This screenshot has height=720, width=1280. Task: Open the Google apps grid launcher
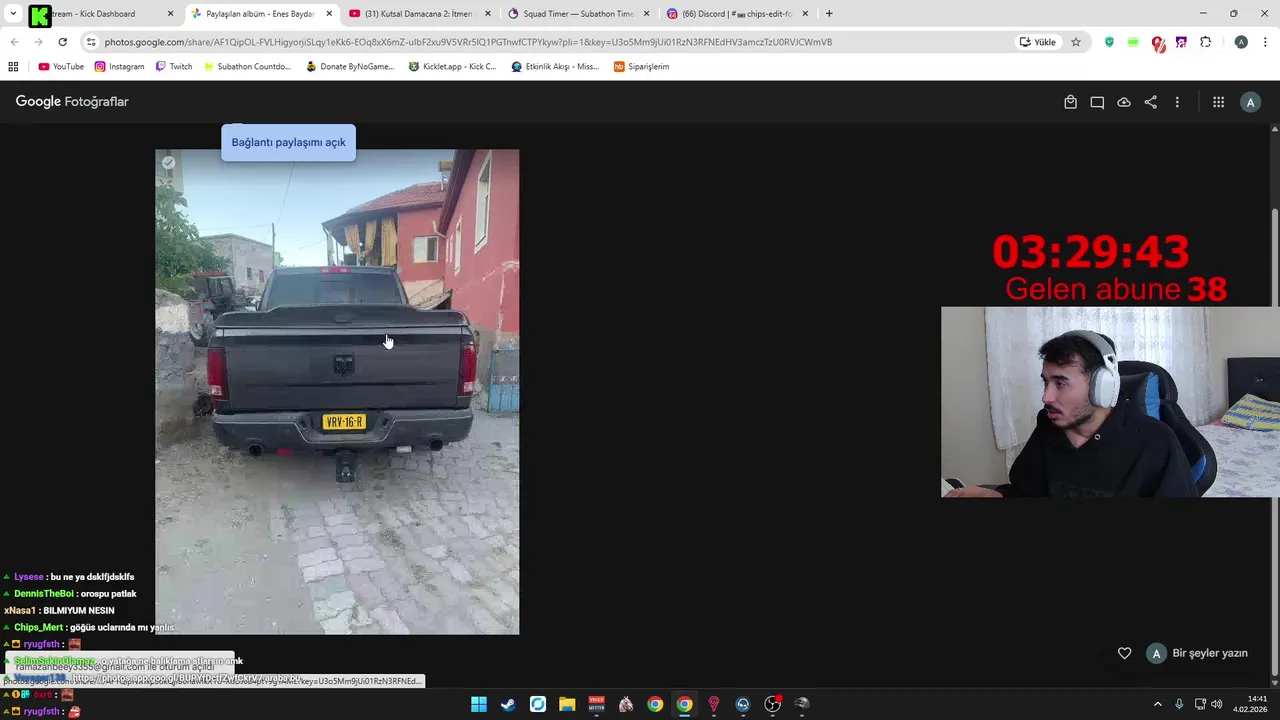click(1218, 102)
